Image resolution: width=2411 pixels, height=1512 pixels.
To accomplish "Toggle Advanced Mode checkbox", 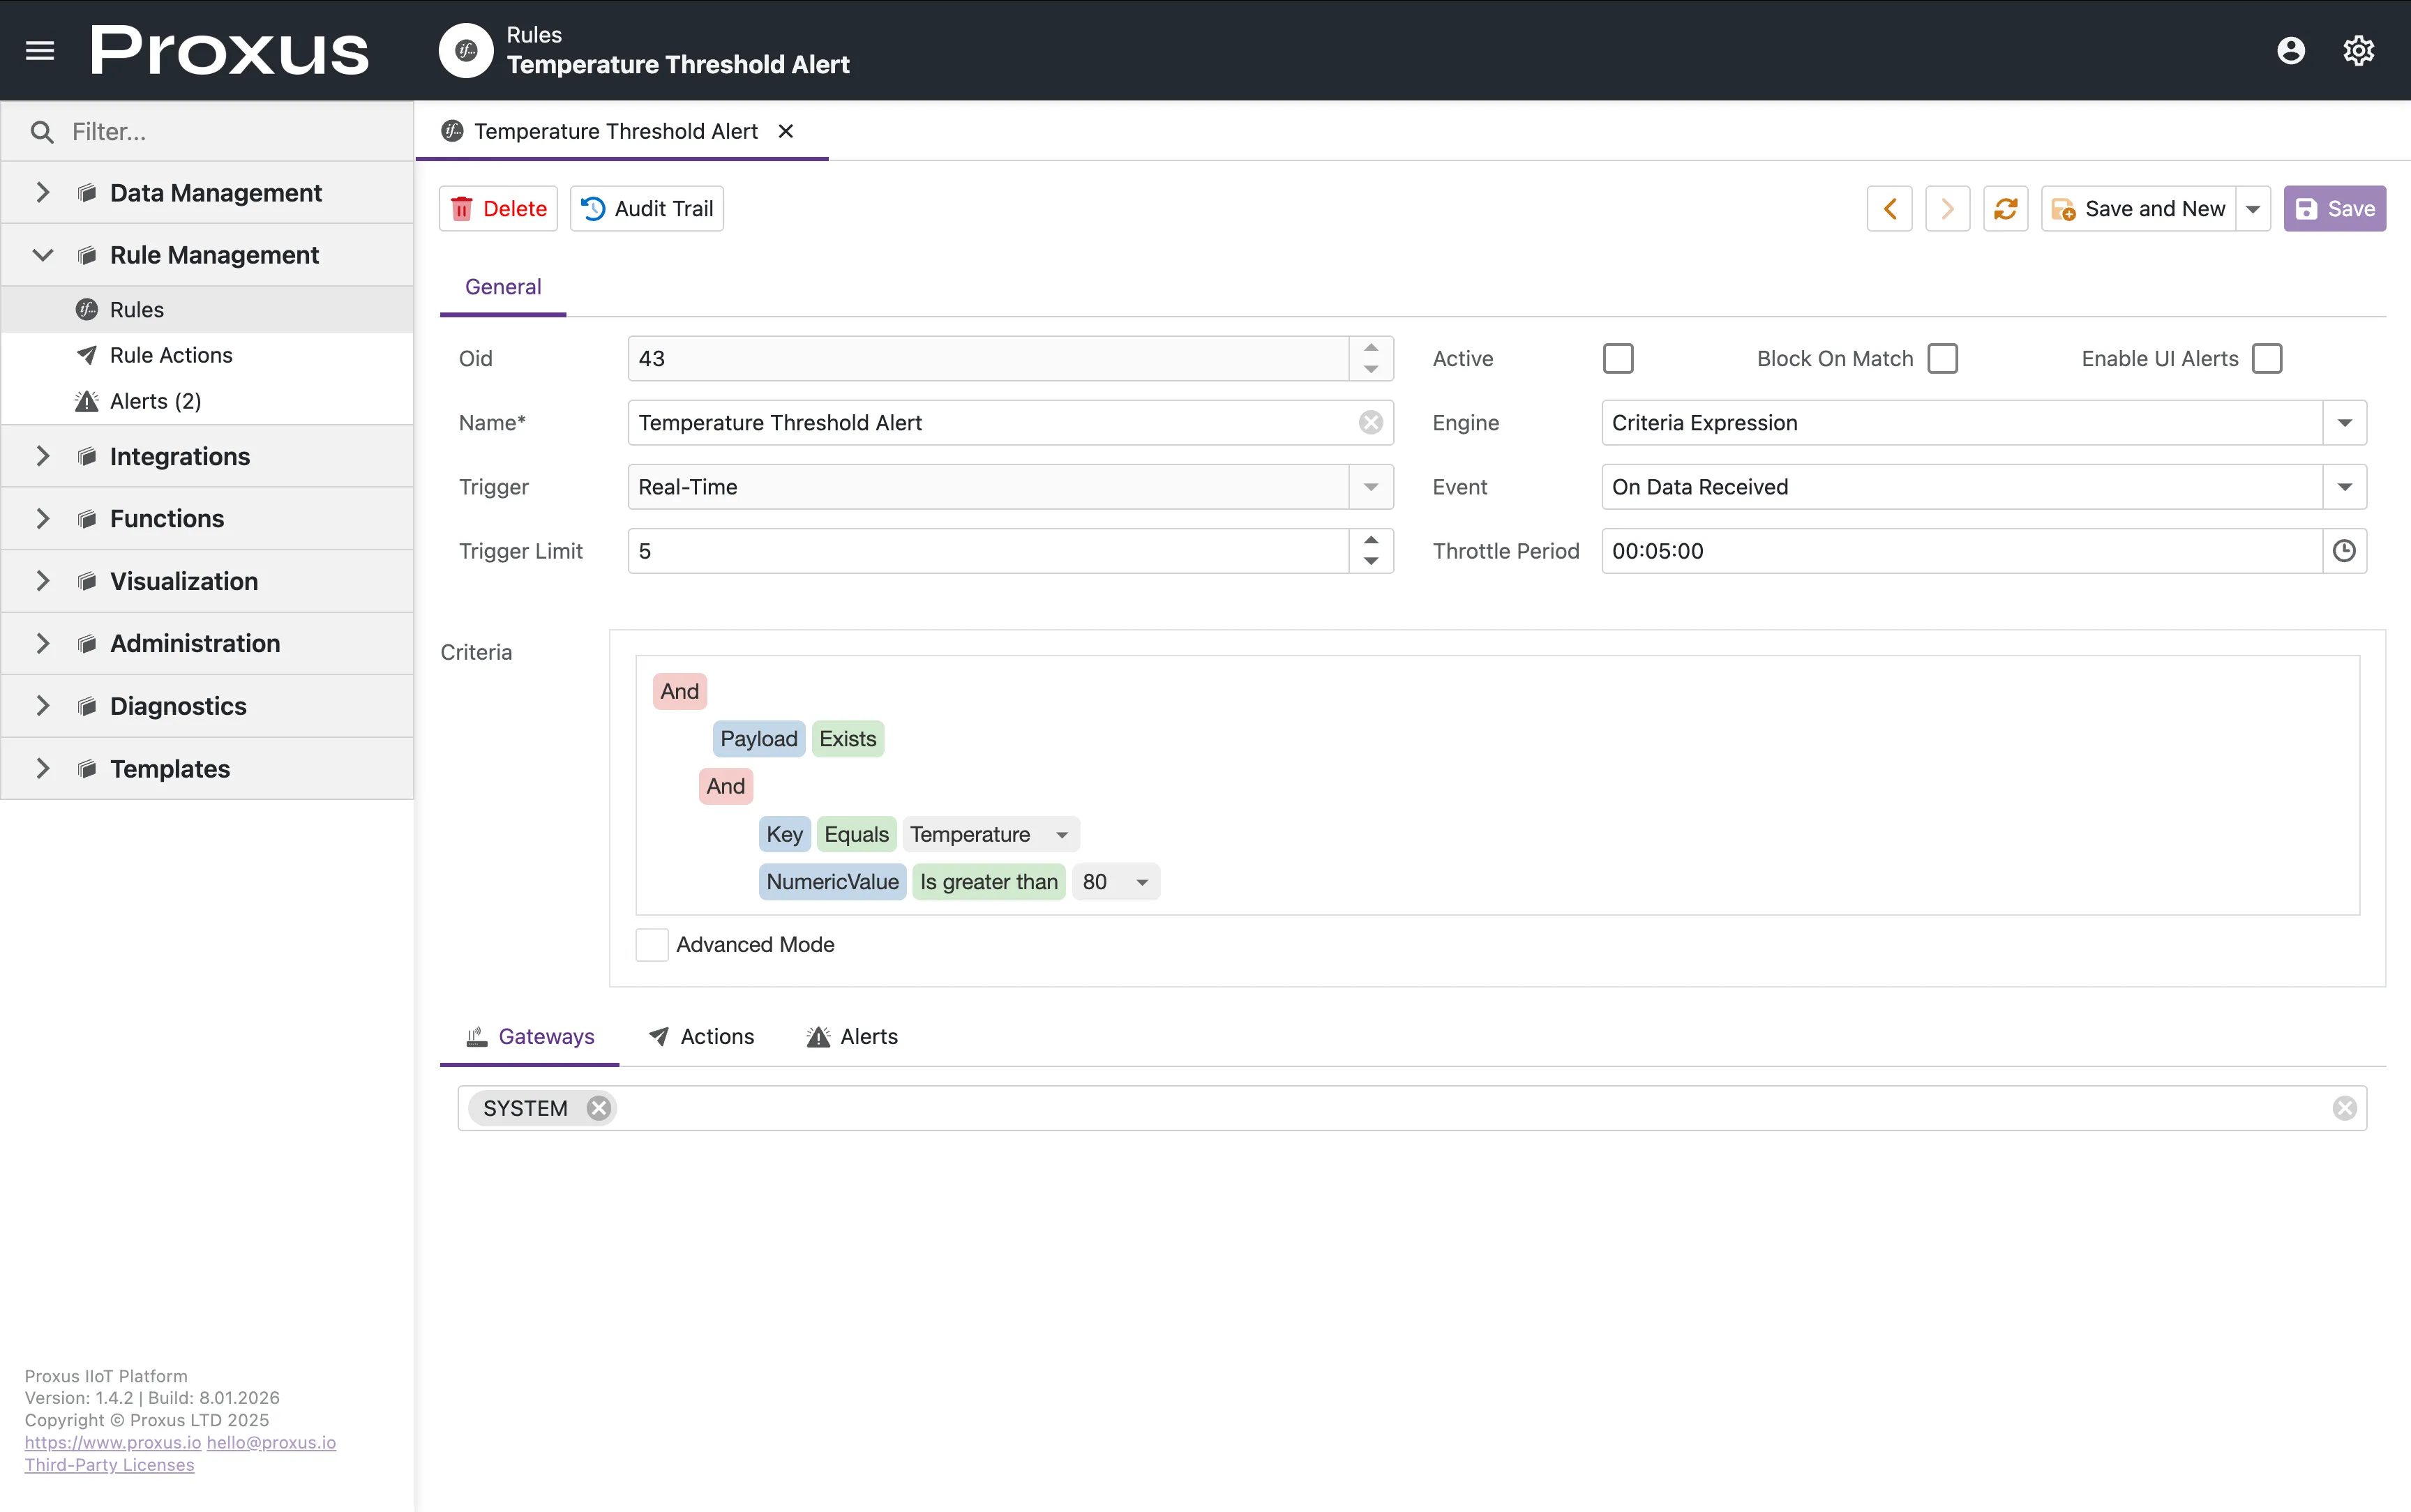I will [652, 944].
